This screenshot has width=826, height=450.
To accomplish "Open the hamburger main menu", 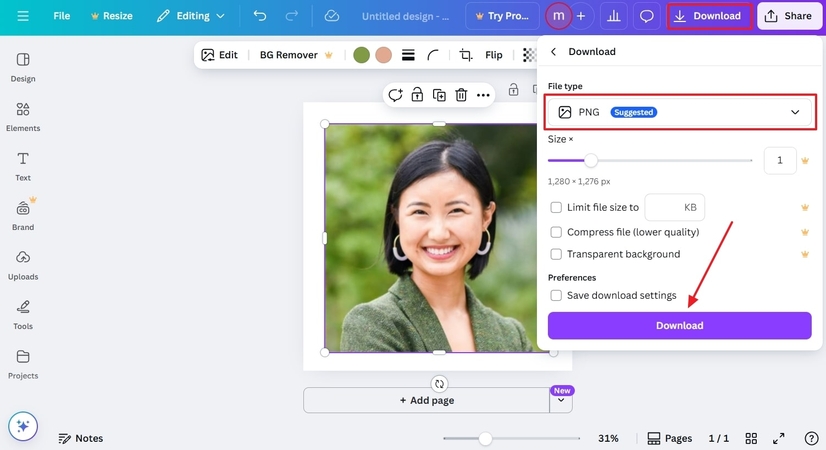I will [23, 16].
